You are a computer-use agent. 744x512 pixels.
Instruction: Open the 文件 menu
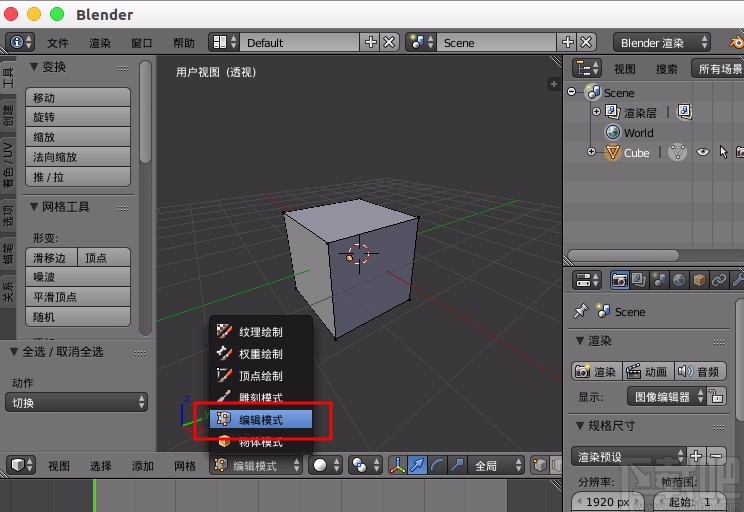(x=58, y=43)
